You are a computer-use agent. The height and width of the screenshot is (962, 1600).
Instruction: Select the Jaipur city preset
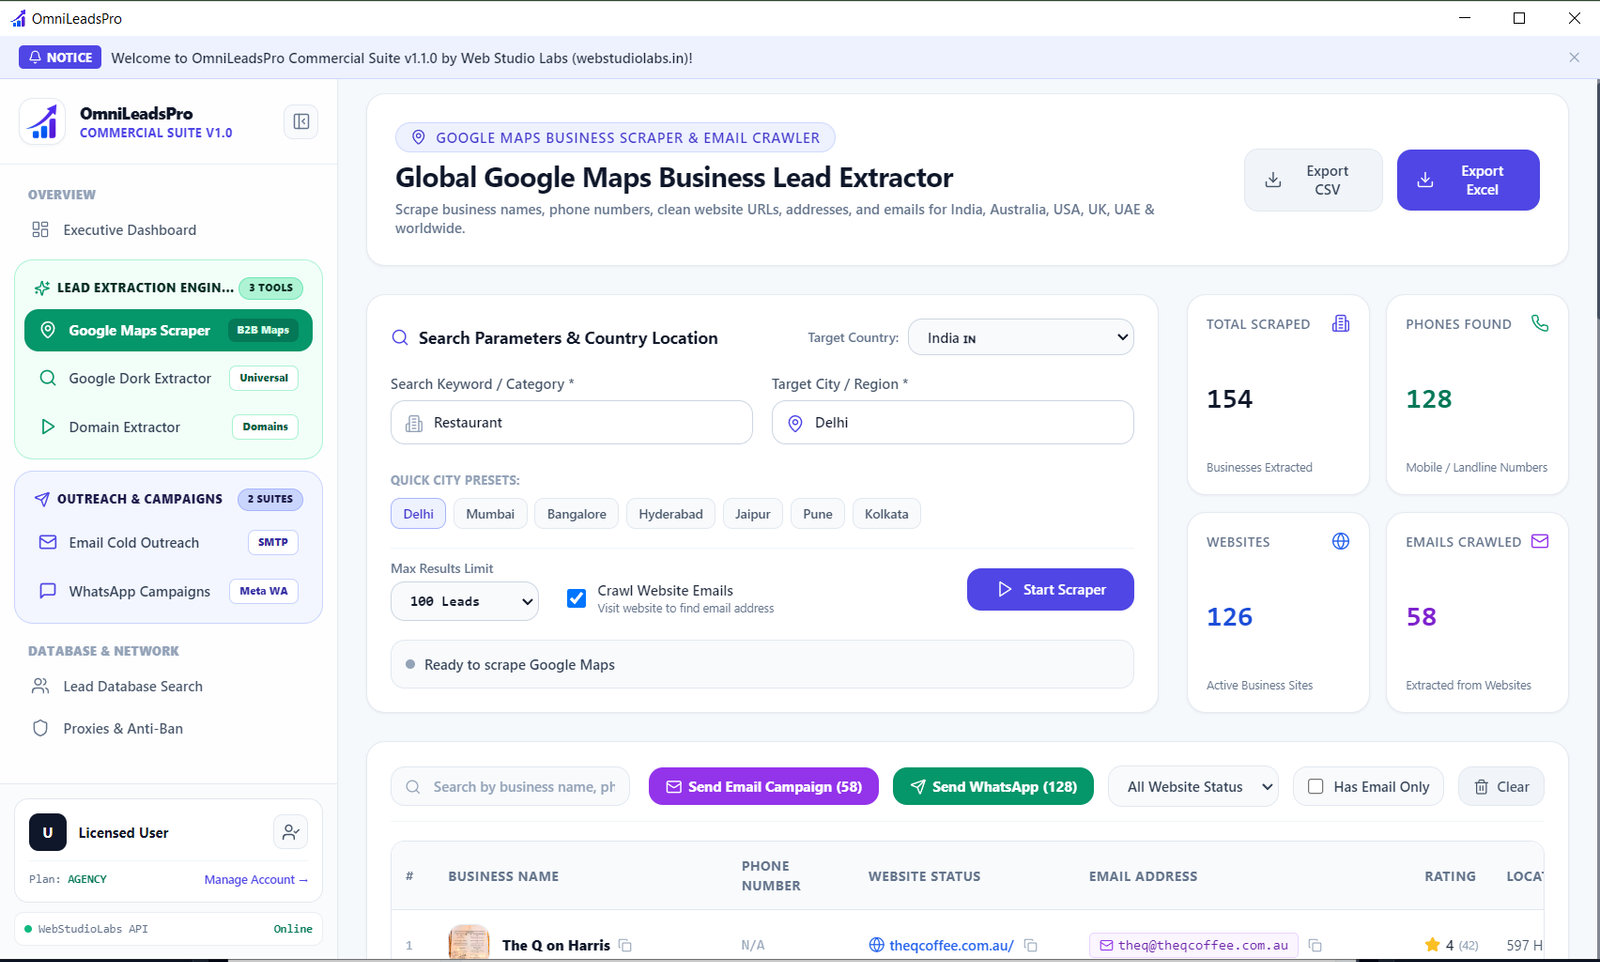click(753, 514)
